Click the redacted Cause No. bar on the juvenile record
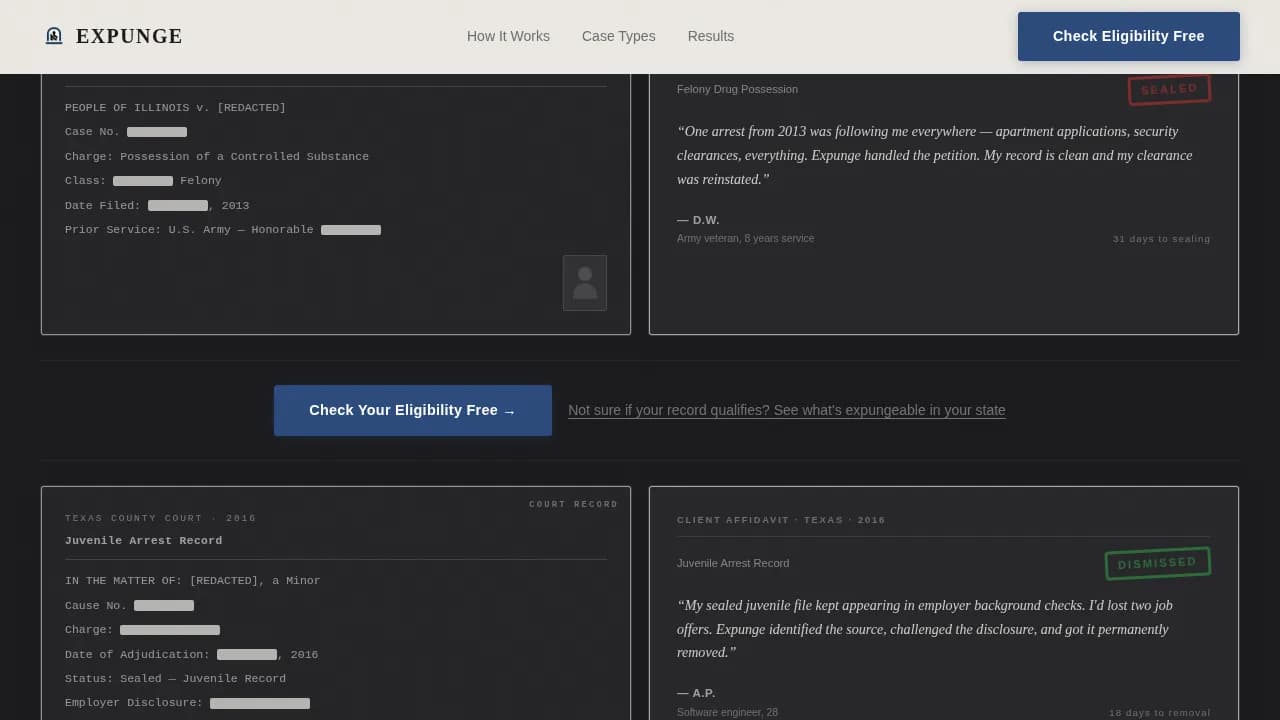The height and width of the screenshot is (720, 1280). click(164, 605)
